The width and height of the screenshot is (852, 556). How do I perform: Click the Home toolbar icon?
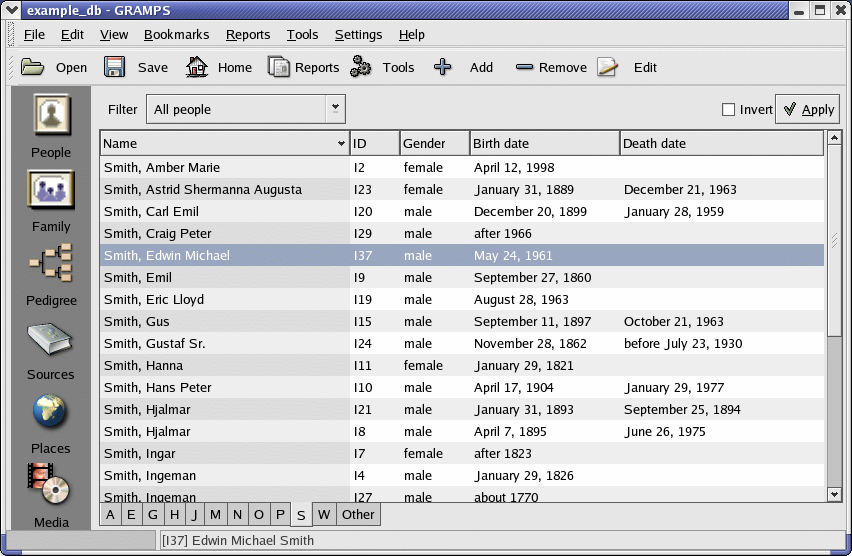click(197, 67)
